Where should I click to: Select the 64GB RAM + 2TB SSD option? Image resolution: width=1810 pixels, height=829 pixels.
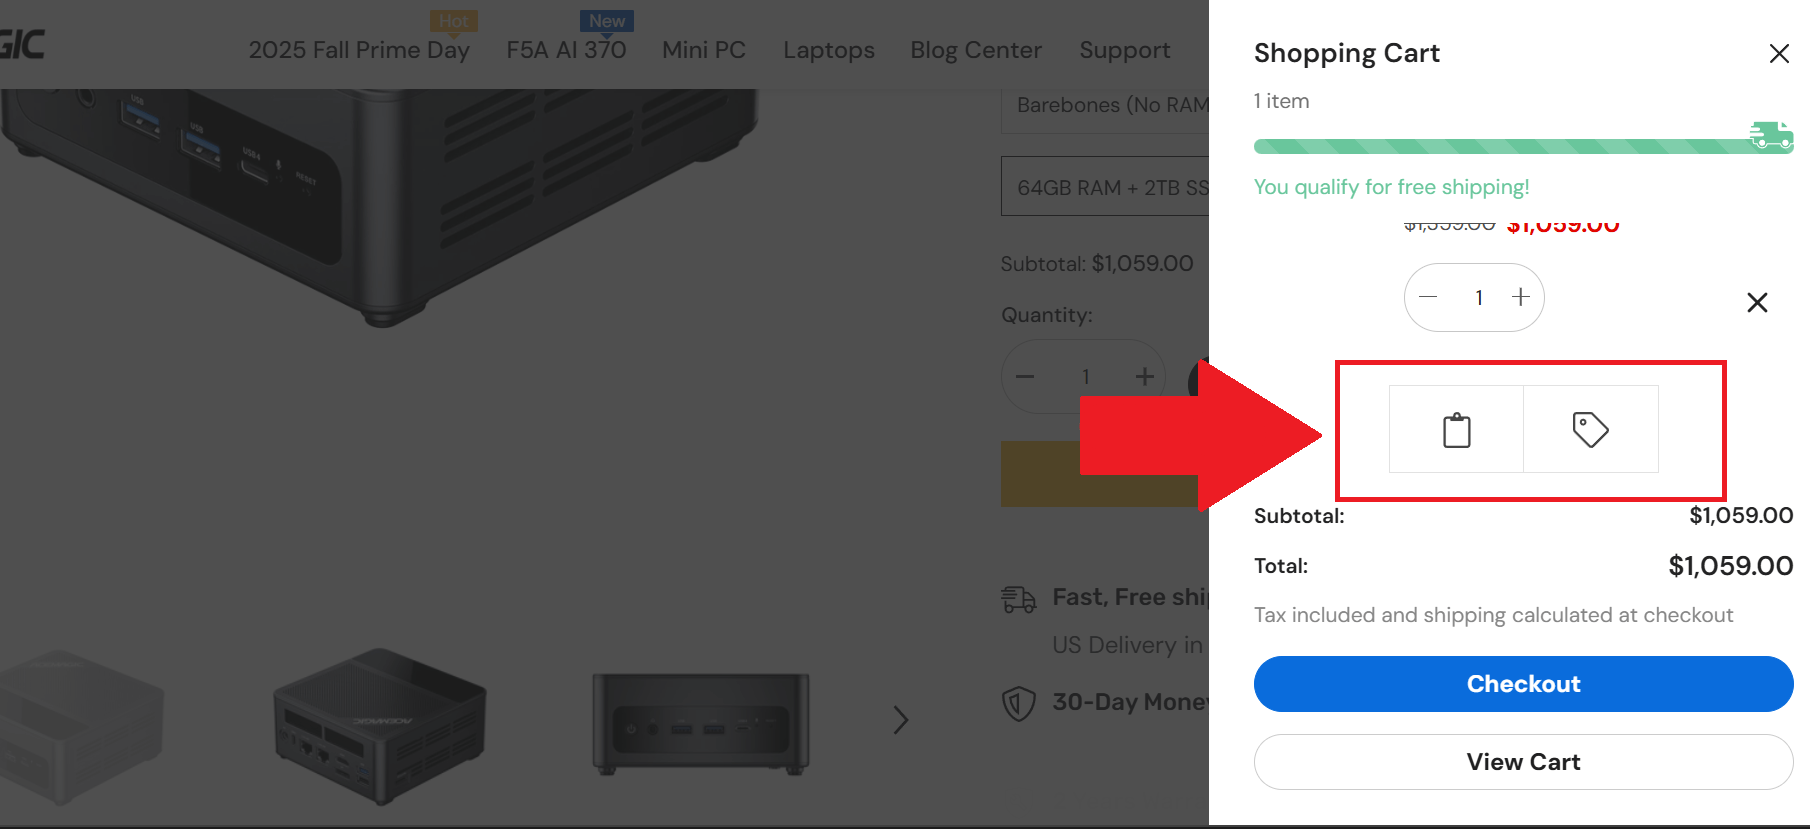[1106, 187]
